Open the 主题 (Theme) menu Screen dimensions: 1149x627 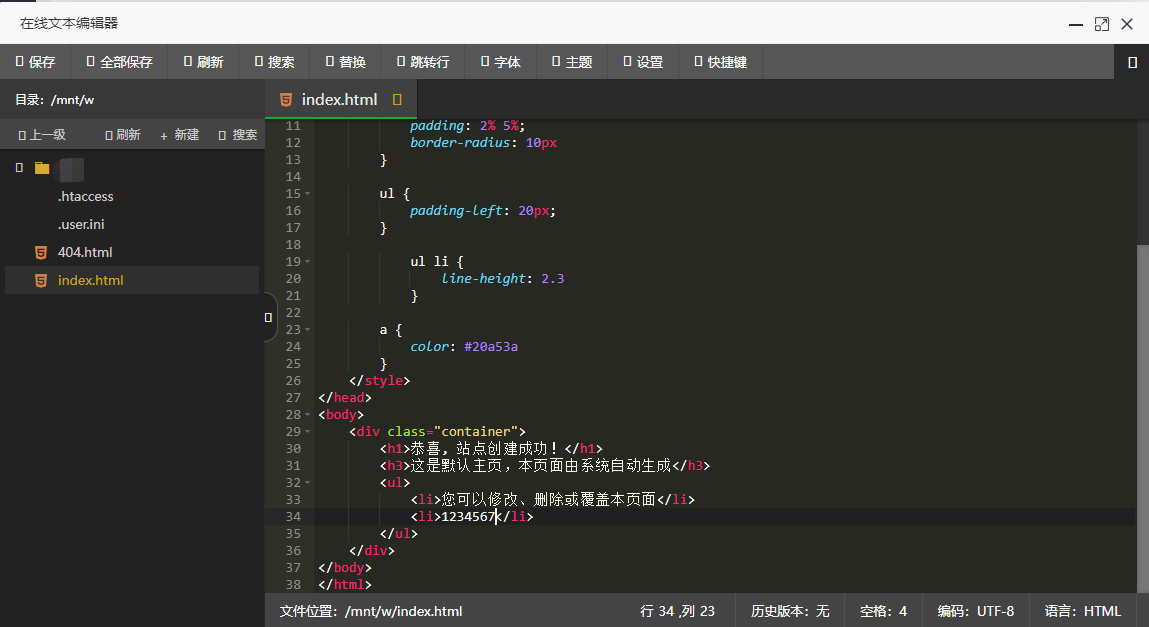click(572, 62)
